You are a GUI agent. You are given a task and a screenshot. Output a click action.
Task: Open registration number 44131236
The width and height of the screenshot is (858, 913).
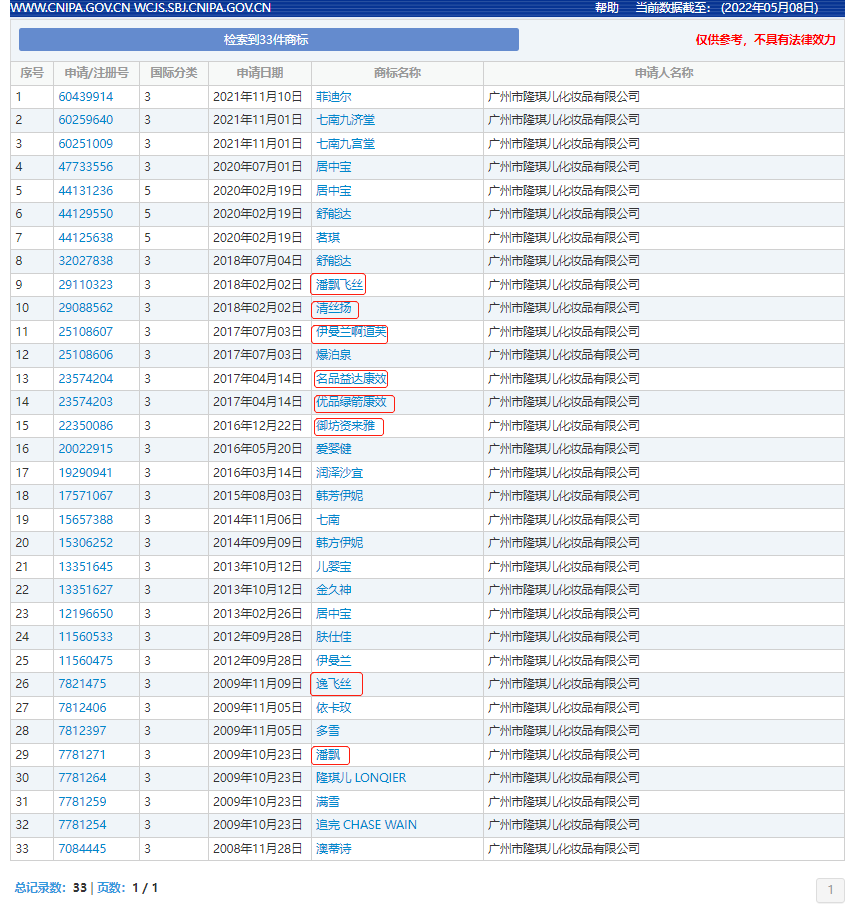click(86, 191)
